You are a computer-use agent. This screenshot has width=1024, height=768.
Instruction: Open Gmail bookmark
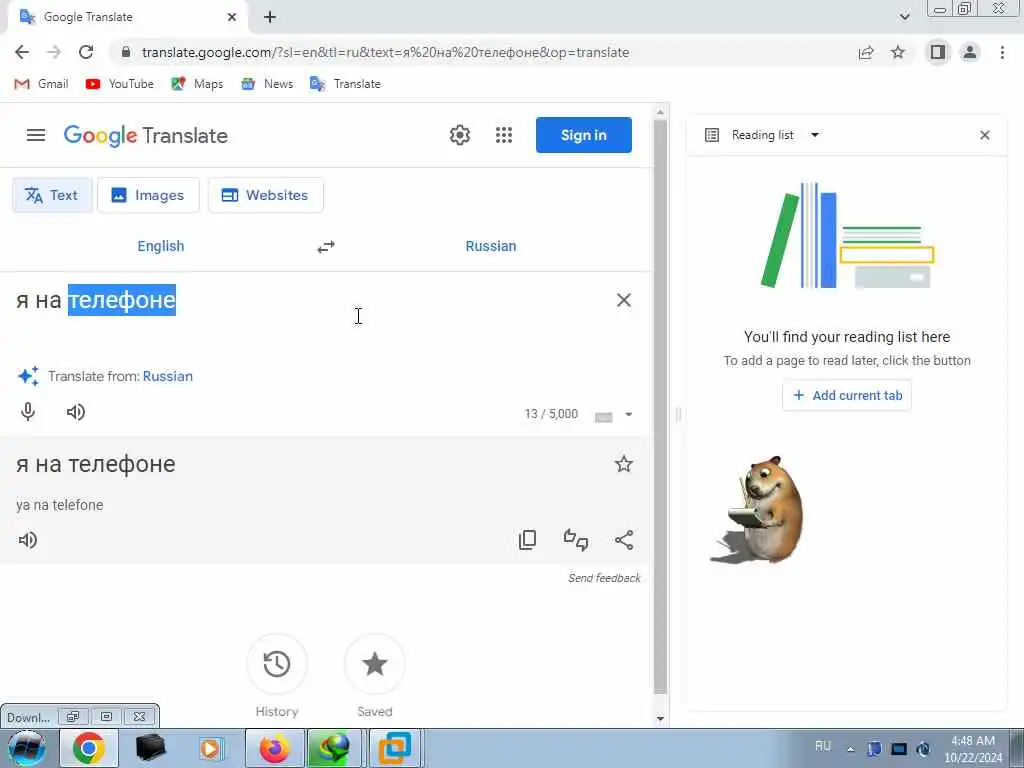(42, 84)
